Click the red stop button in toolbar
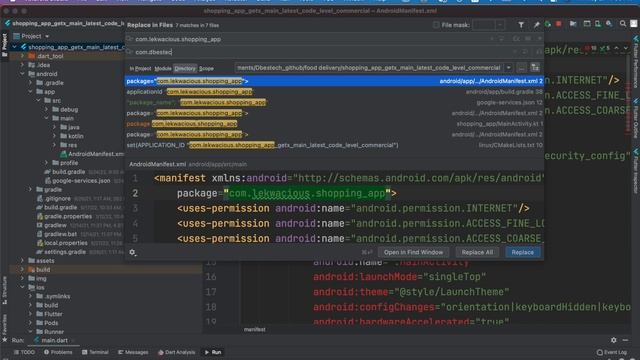 point(558,24)
